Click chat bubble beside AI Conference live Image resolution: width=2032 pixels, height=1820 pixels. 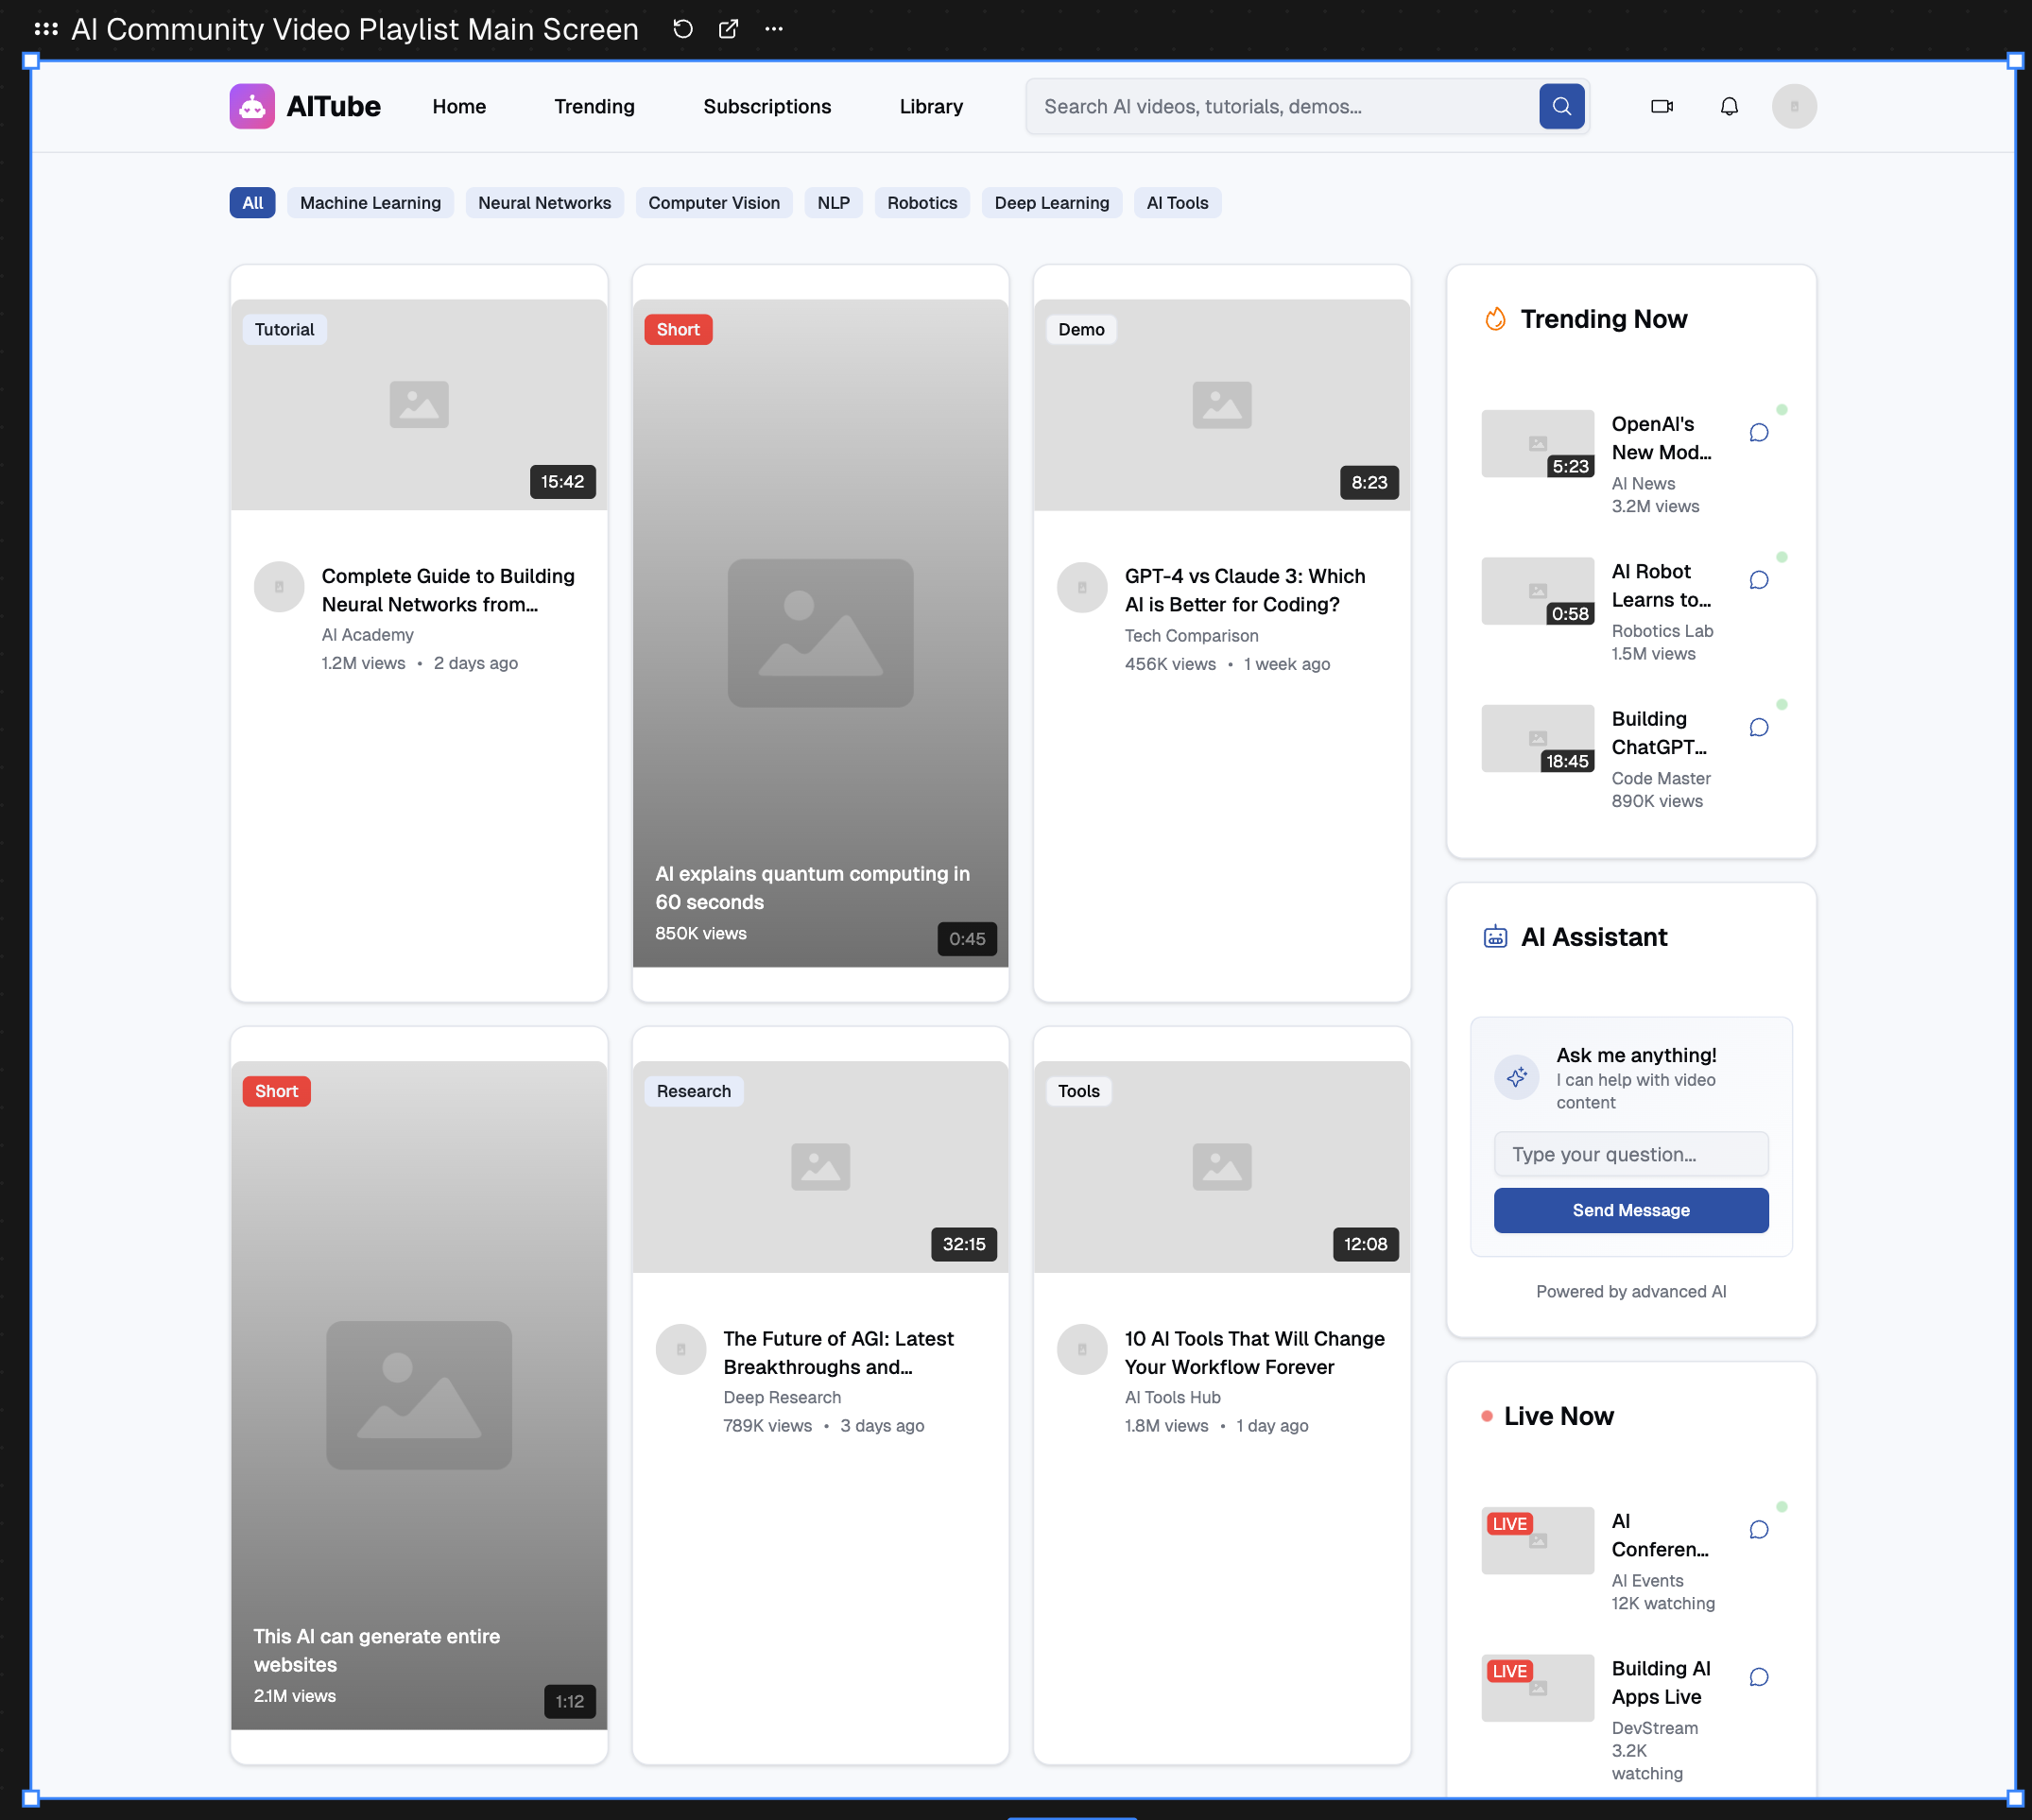[1759, 1530]
